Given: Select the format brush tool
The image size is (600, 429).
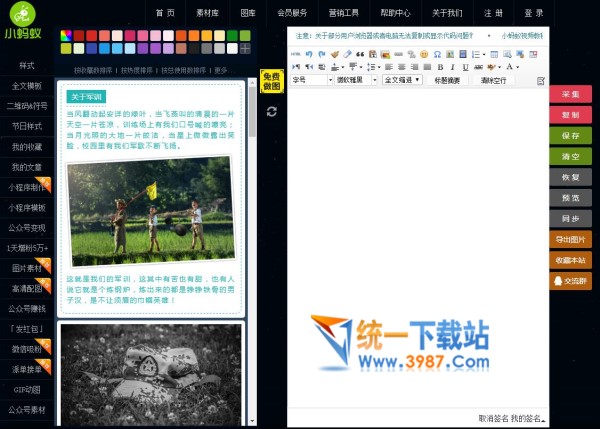Looking at the screenshot, I should (334, 54).
